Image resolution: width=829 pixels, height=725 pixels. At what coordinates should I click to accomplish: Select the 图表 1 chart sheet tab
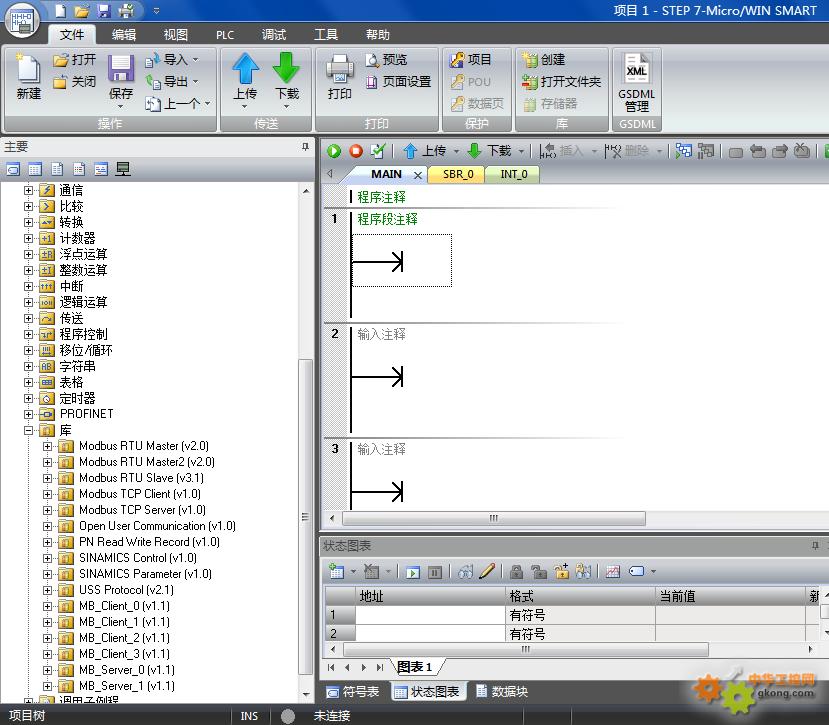point(415,667)
